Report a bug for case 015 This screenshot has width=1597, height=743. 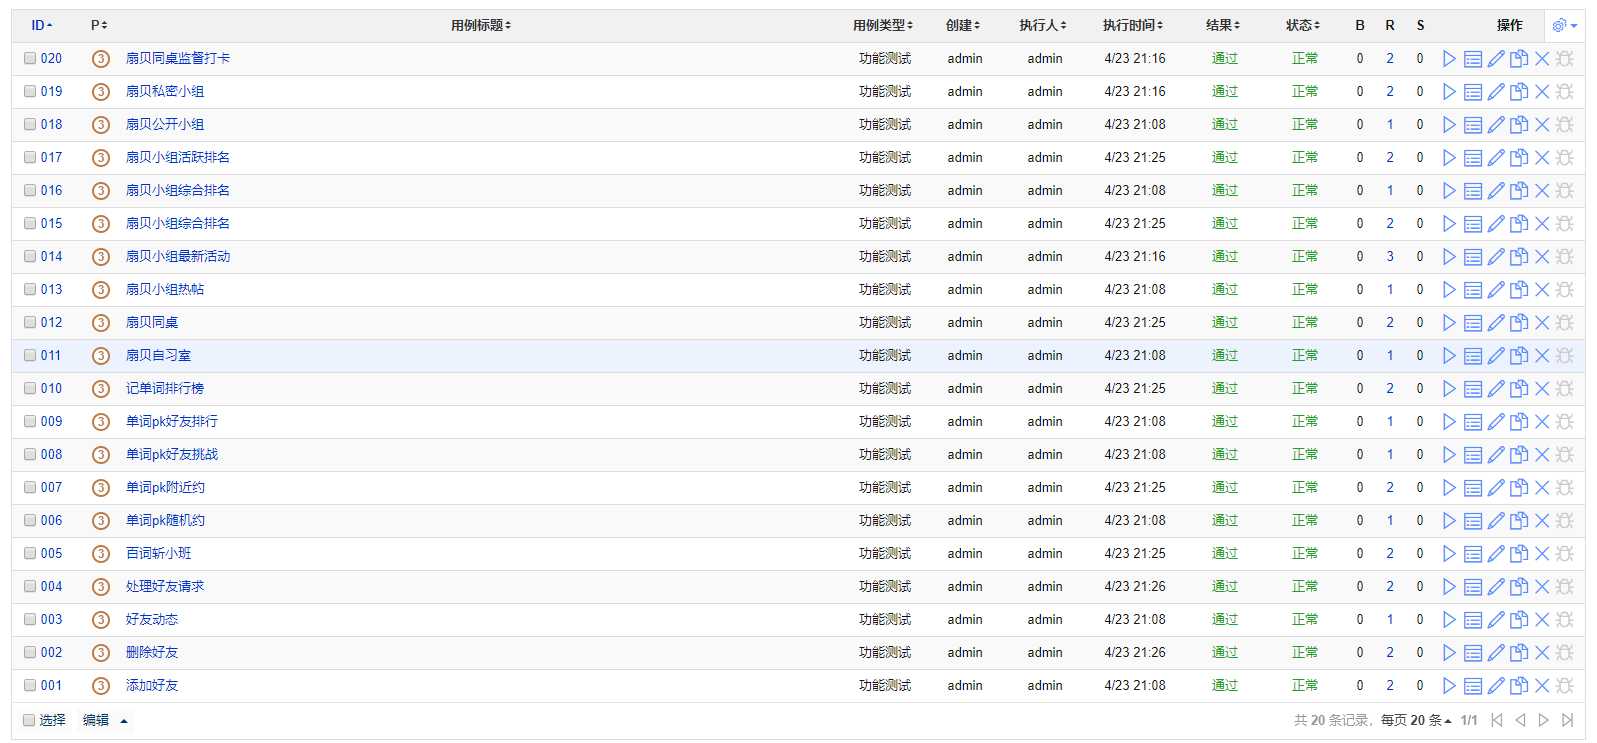tap(1565, 224)
